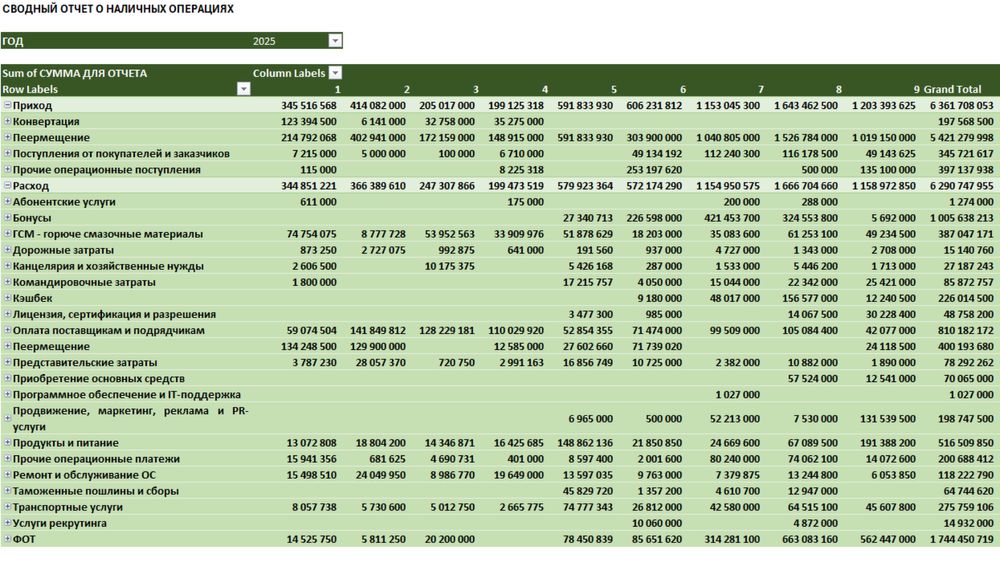Viewport: 1000px width, 563px height.
Task: Click the plus icon beside Кэшбек
Action: coord(7,298)
